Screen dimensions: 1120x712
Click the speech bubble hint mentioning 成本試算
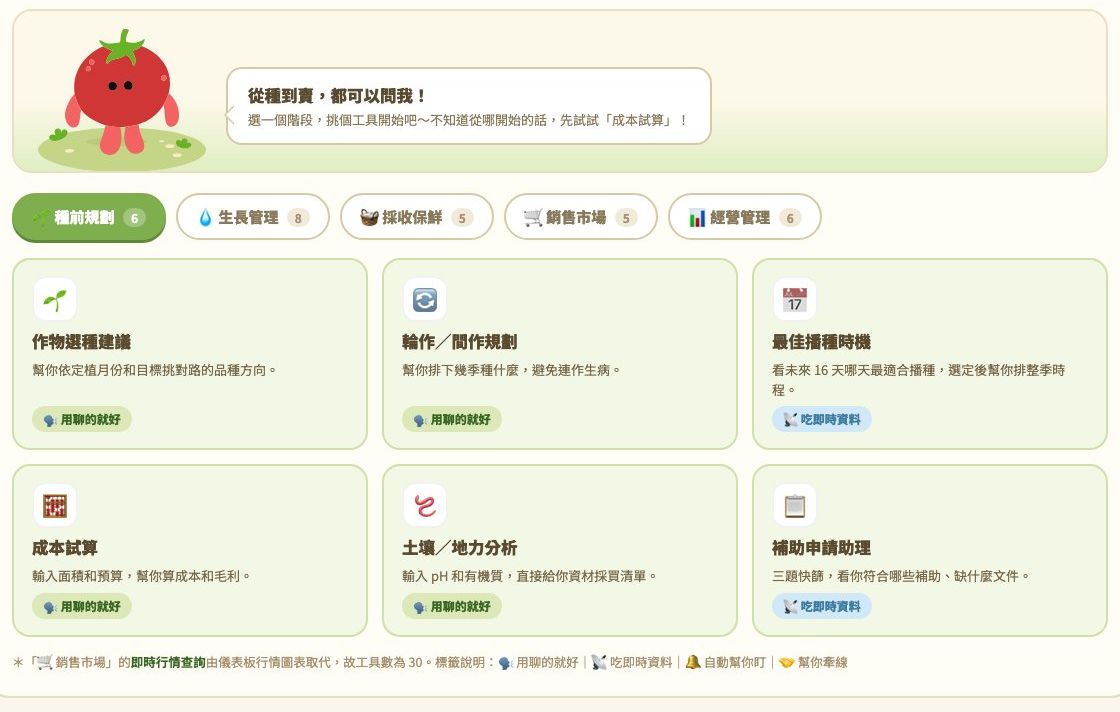467,120
